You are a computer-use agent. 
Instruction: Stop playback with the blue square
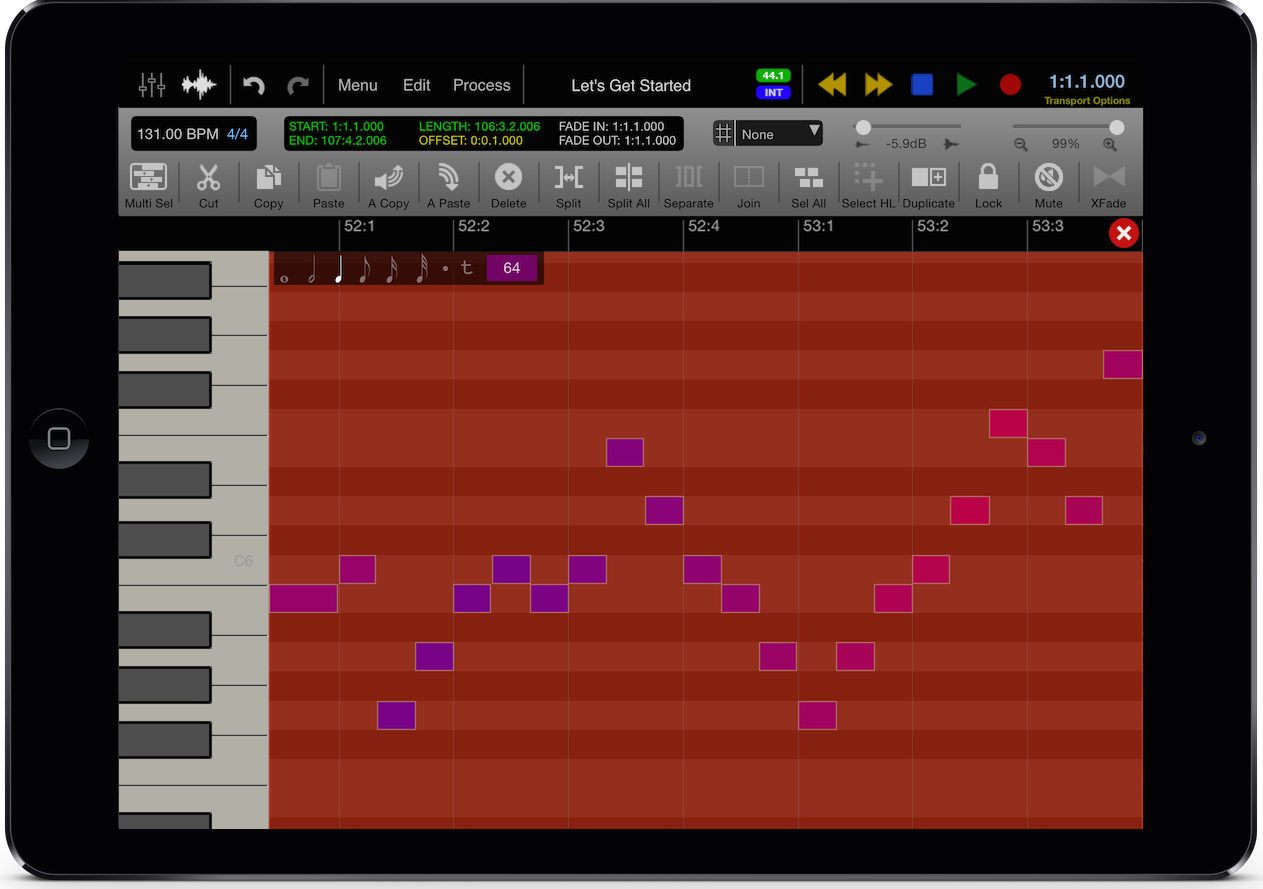pyautogui.click(x=922, y=85)
